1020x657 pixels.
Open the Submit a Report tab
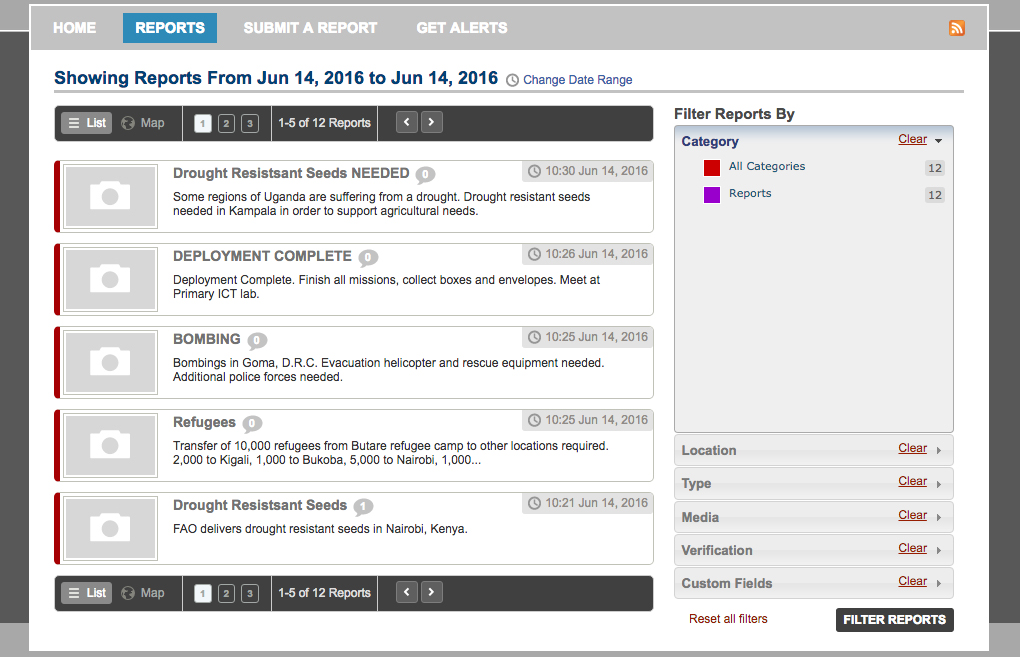coord(310,28)
